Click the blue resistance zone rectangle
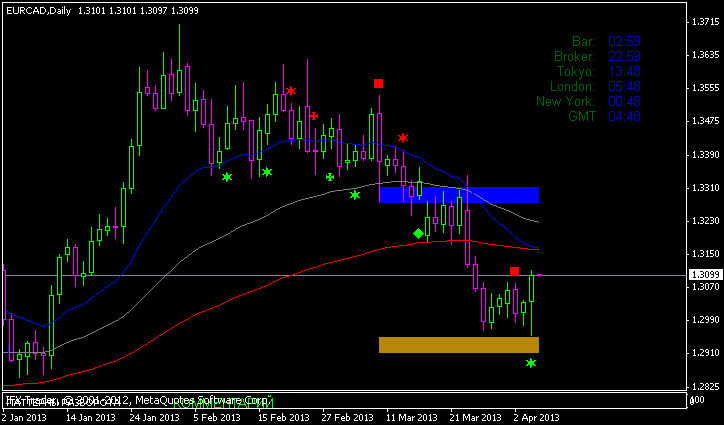This screenshot has width=724, height=425. [459, 195]
